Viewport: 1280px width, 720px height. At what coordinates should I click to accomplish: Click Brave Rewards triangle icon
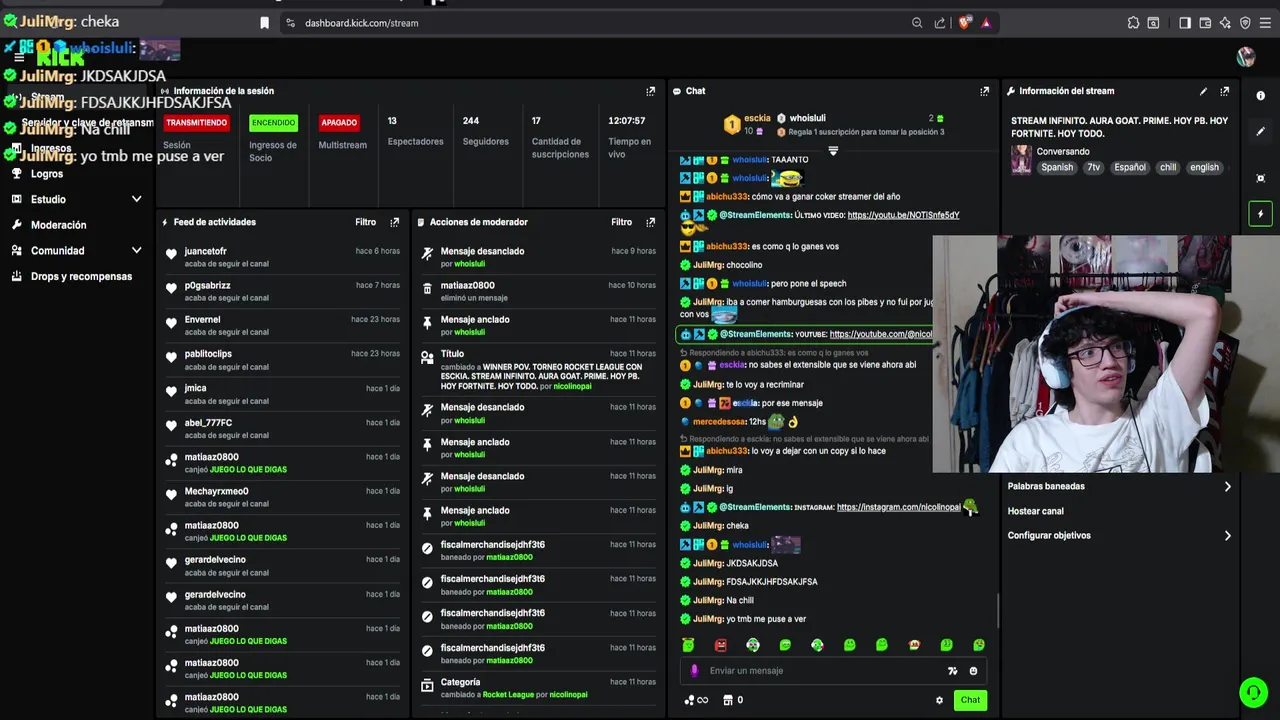coord(986,23)
